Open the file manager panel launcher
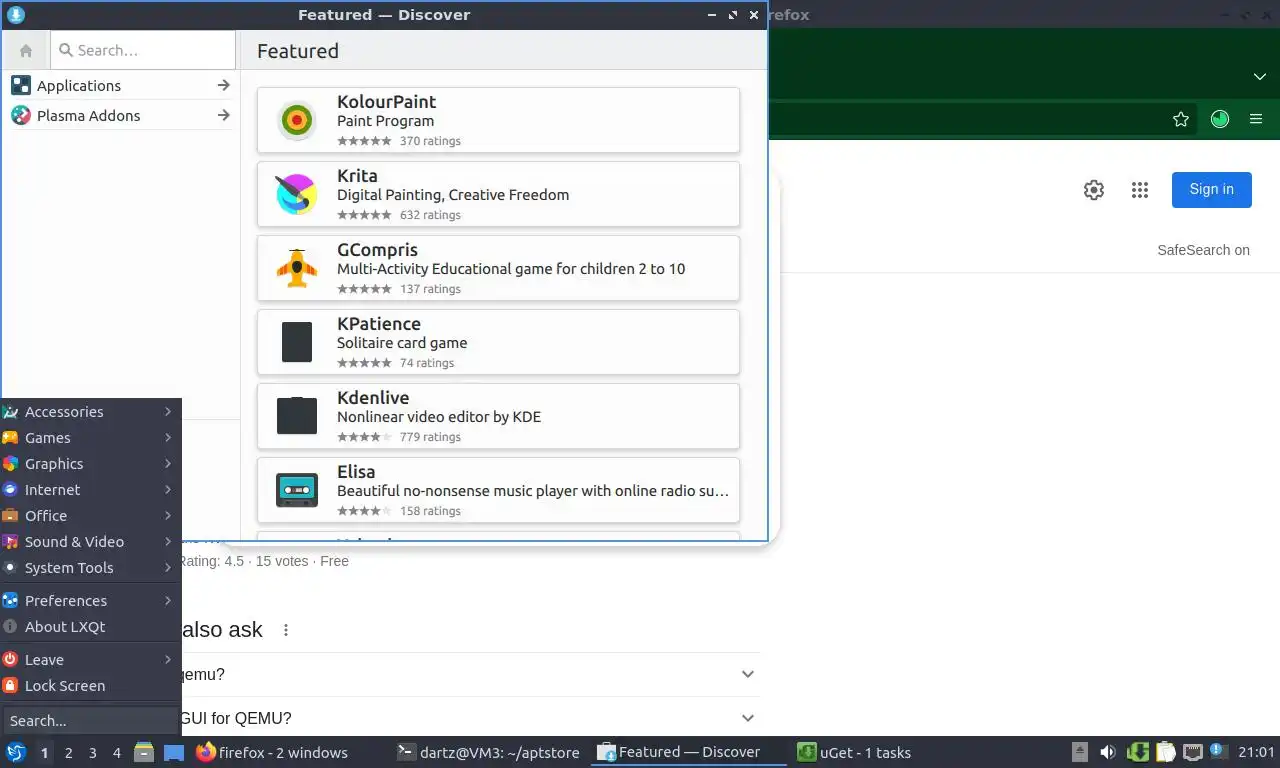This screenshot has height=768, width=1280. point(144,752)
